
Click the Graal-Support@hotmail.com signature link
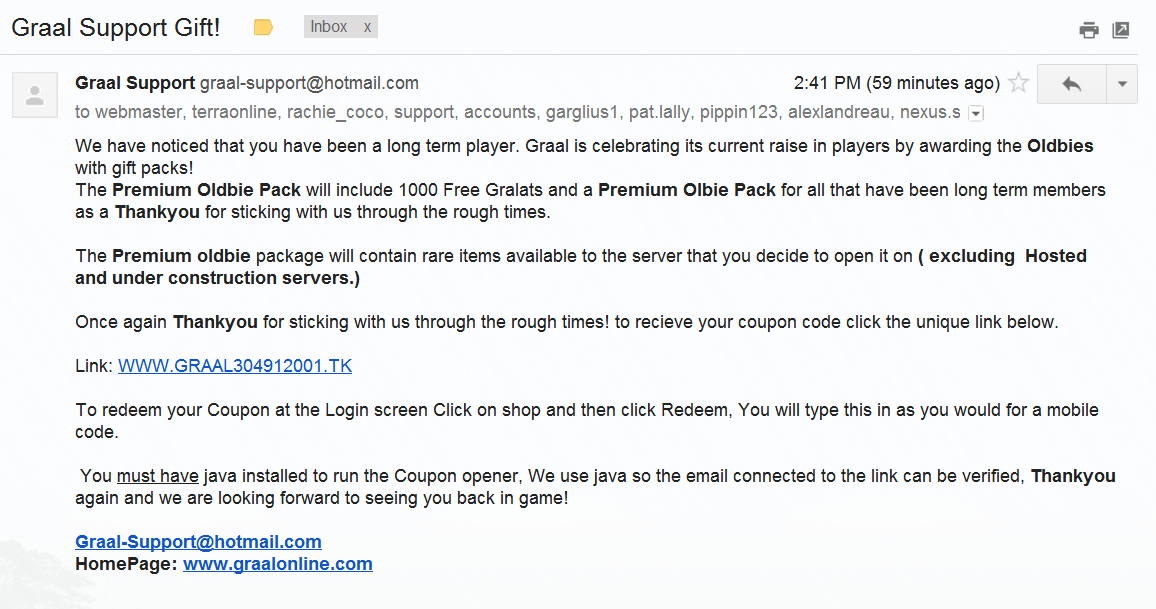point(198,542)
